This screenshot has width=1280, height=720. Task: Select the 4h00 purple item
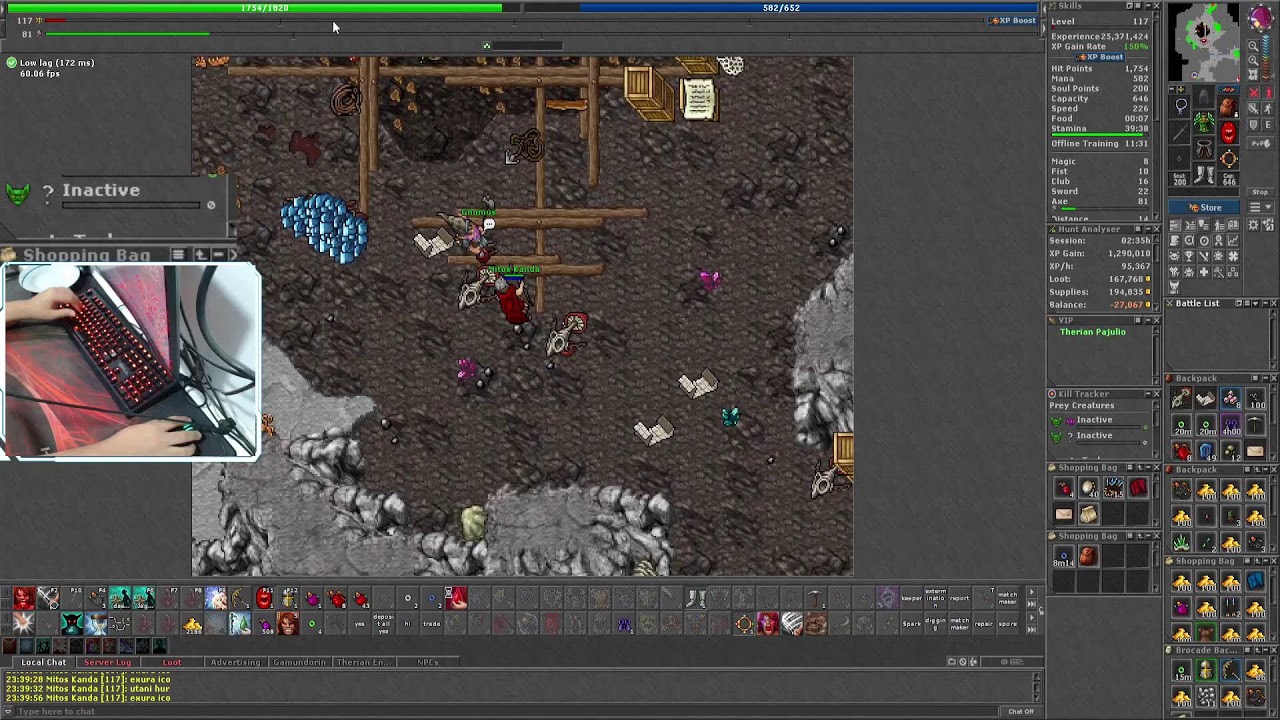tap(1231, 424)
